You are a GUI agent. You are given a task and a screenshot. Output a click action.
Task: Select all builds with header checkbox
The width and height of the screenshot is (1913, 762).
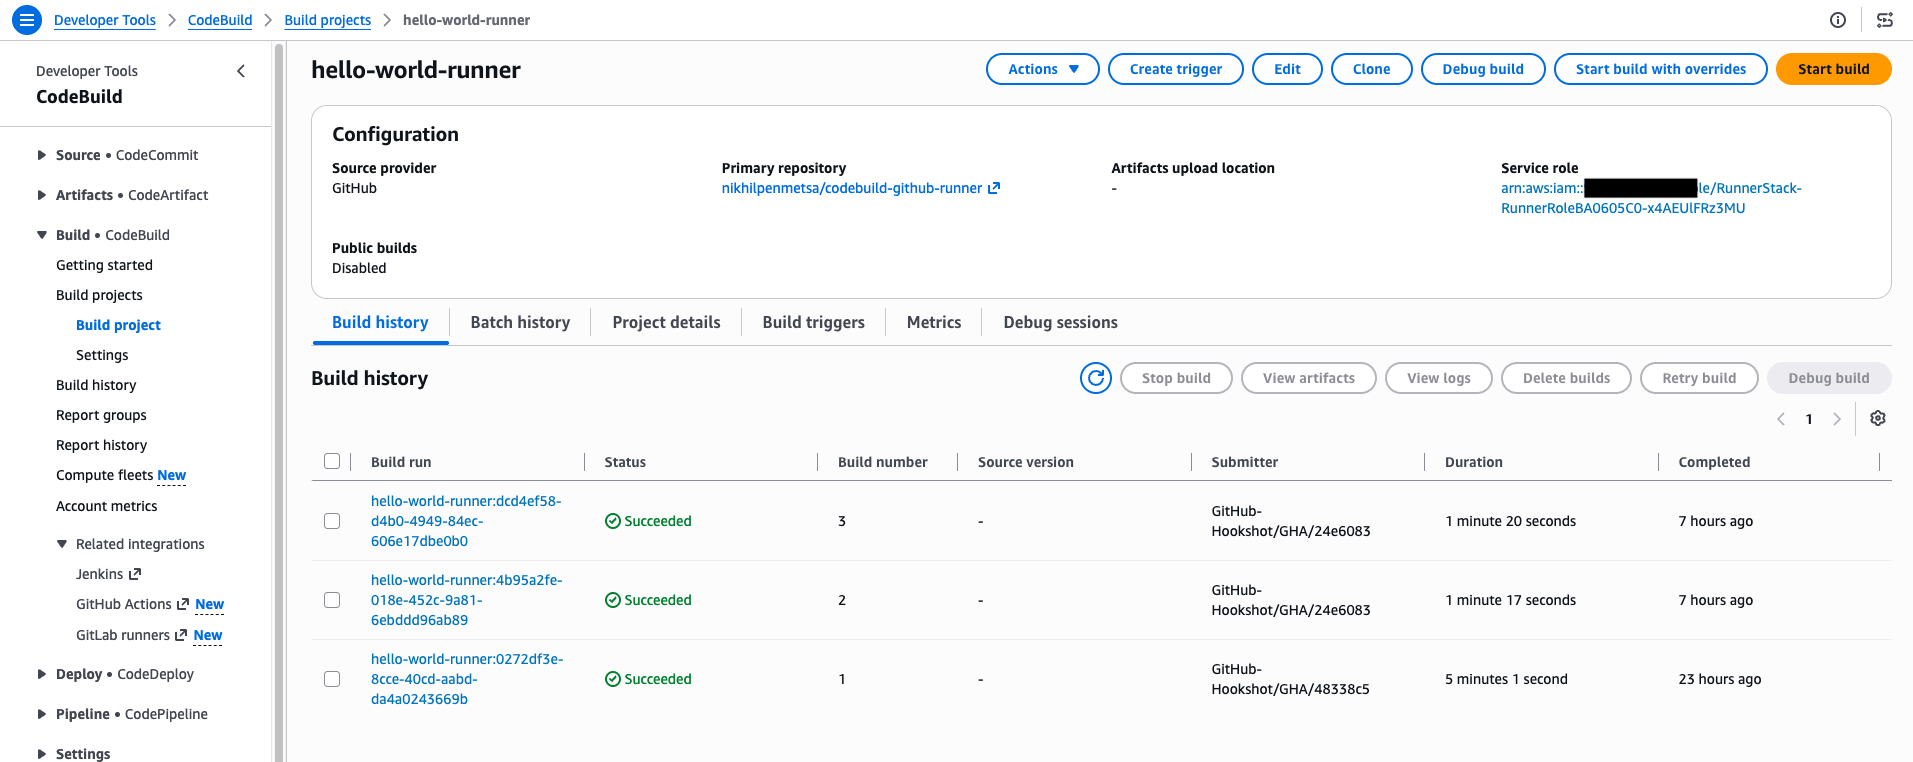point(332,461)
